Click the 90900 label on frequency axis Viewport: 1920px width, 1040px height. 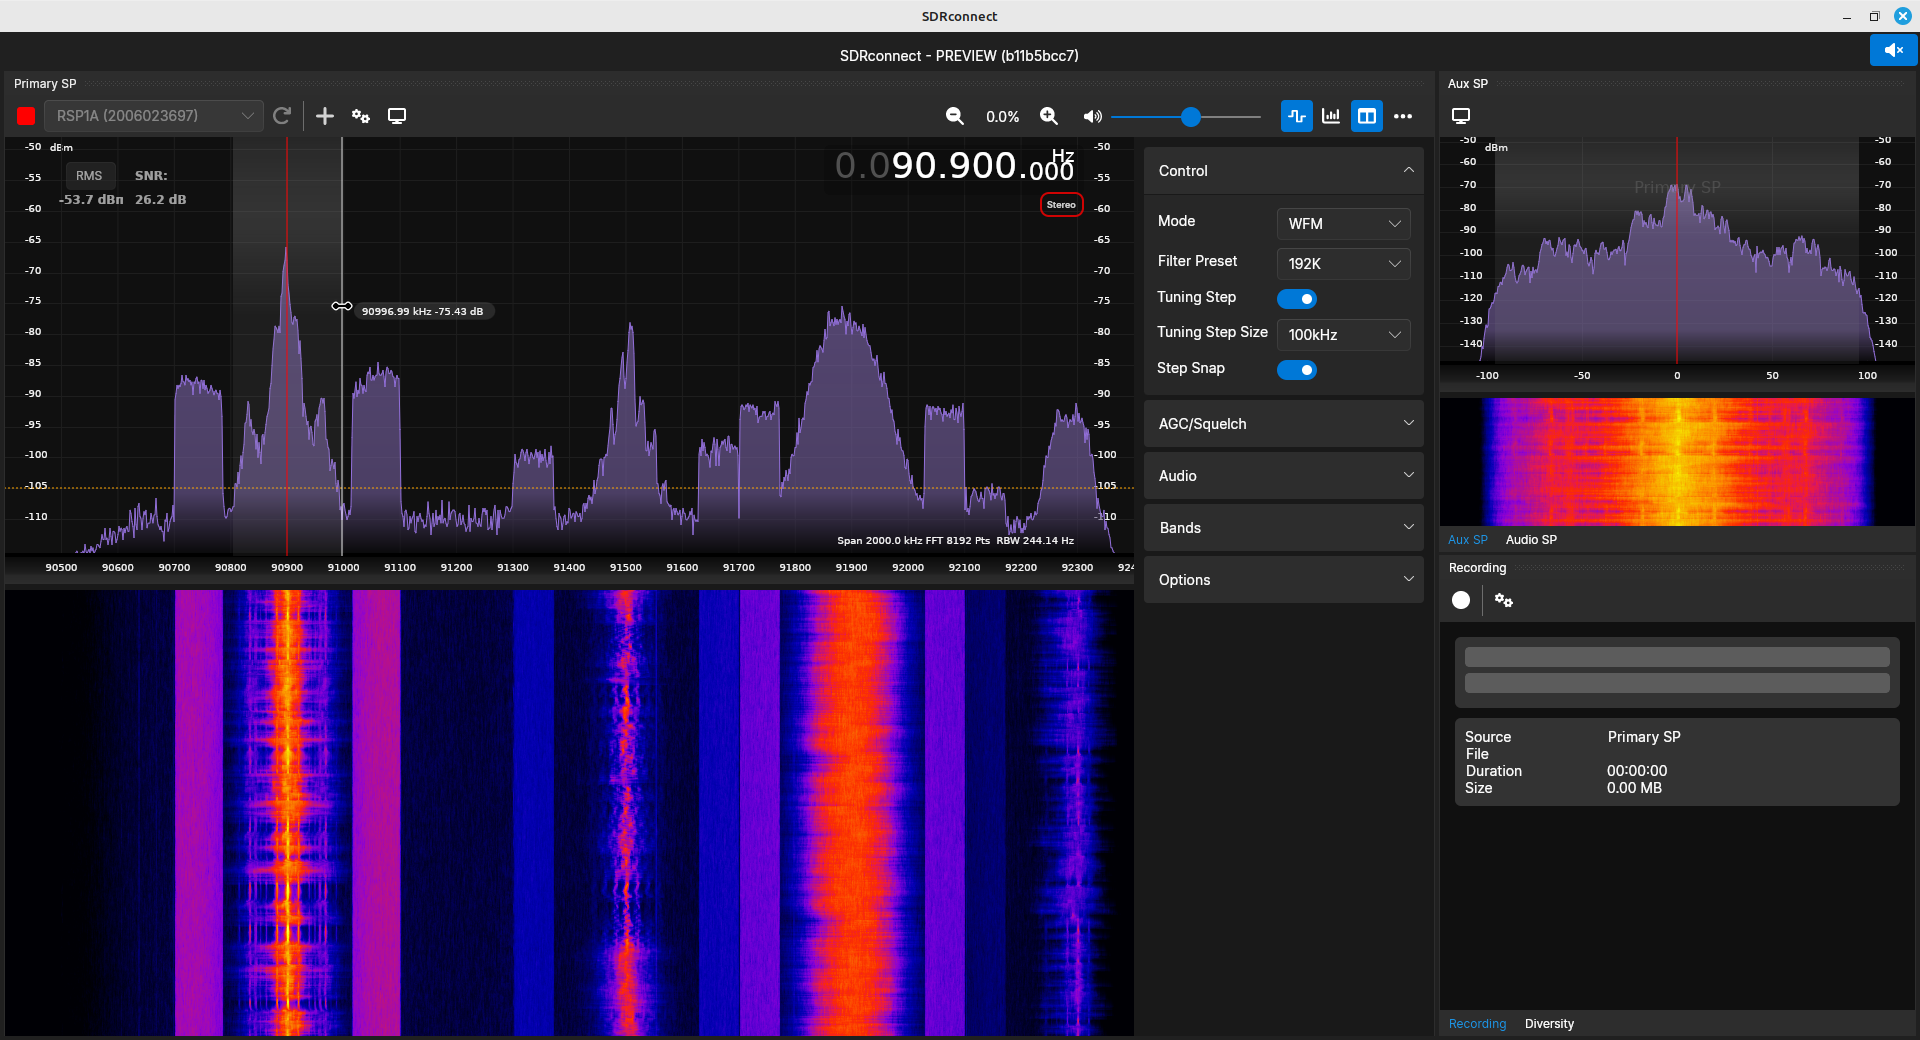[287, 567]
